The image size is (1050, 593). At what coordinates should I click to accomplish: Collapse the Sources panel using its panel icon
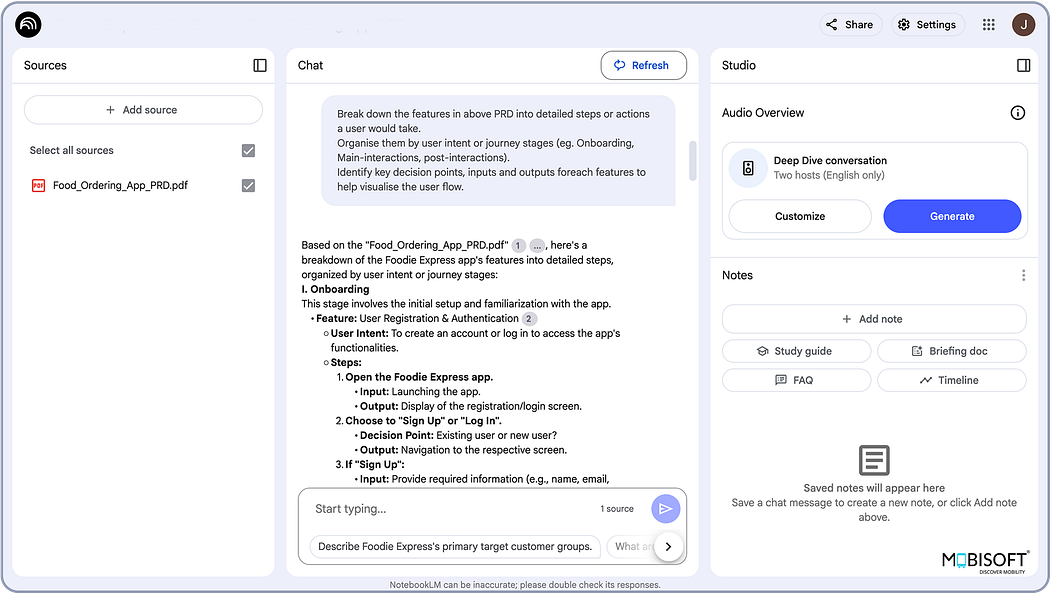pyautogui.click(x=260, y=65)
